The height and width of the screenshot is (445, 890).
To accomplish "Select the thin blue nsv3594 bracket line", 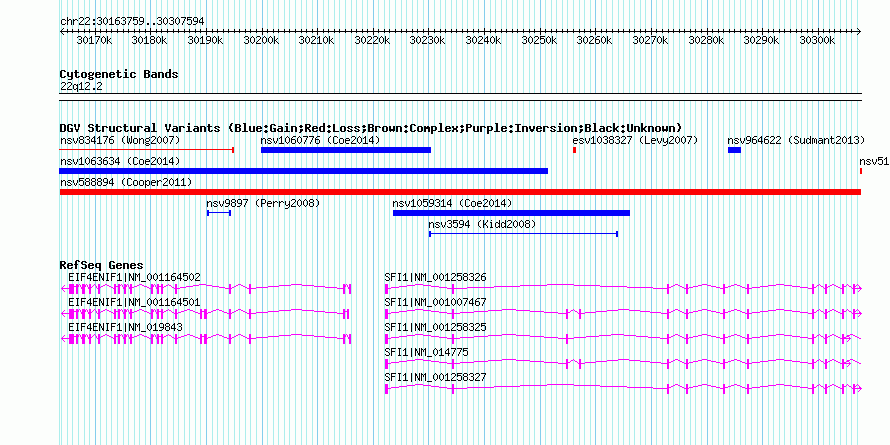I will pyautogui.click(x=523, y=234).
